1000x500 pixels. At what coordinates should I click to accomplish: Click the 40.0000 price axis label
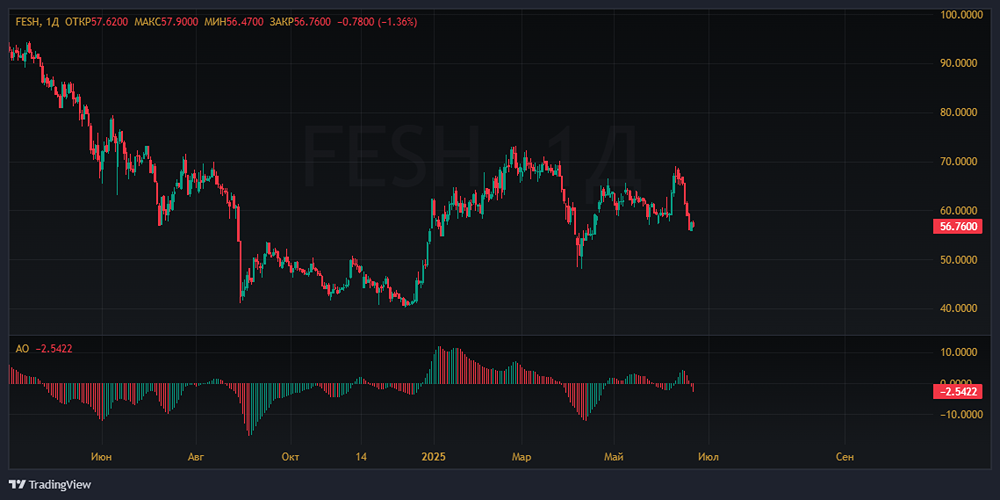[960, 308]
